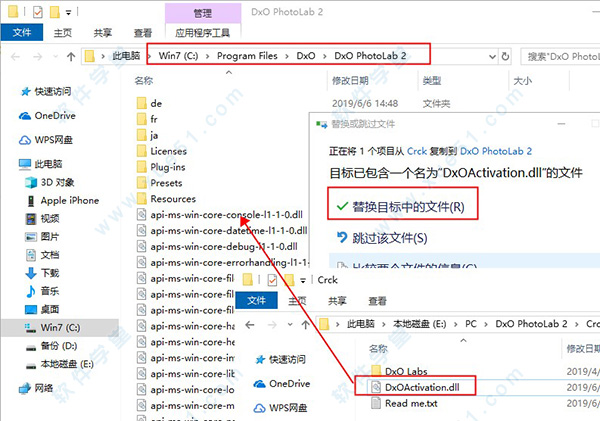This screenshot has height=421, width=600.
Task: Open the 查看 ribbon tab in the main window
Action: point(143,33)
